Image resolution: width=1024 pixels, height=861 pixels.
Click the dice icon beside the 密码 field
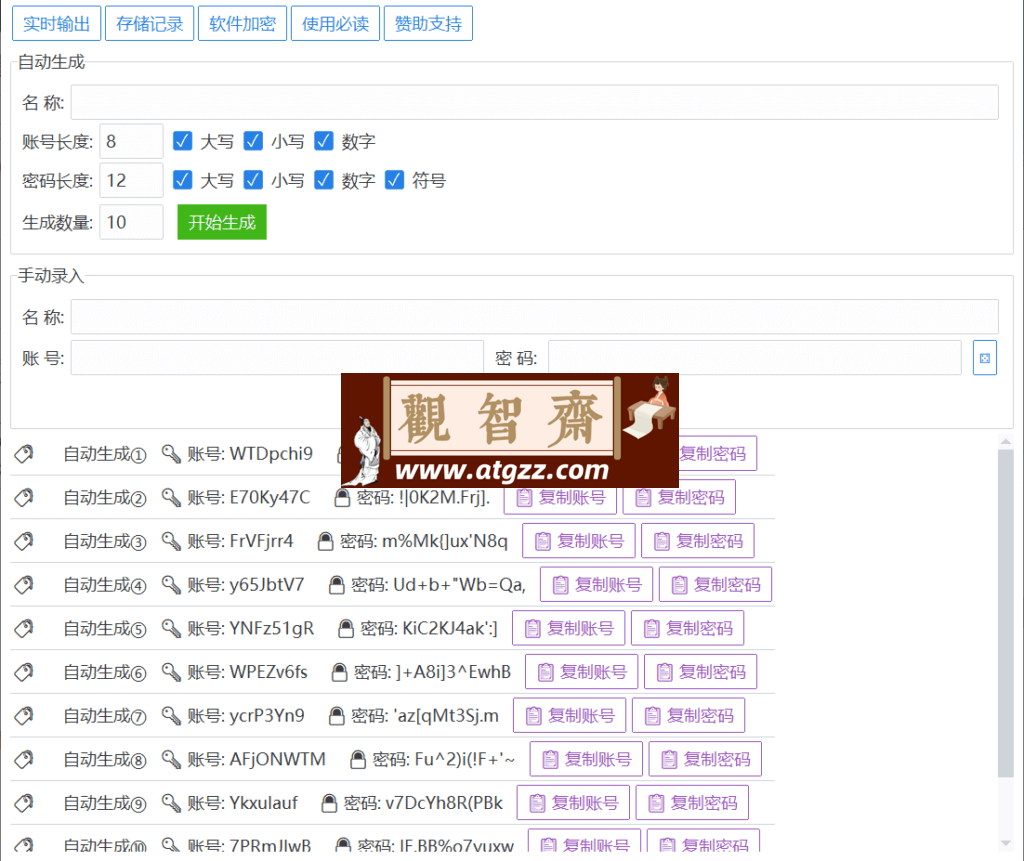[985, 357]
